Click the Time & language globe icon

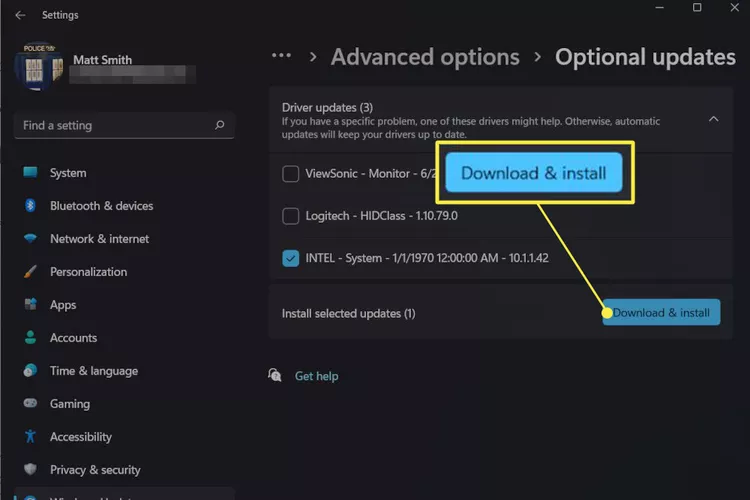30,370
